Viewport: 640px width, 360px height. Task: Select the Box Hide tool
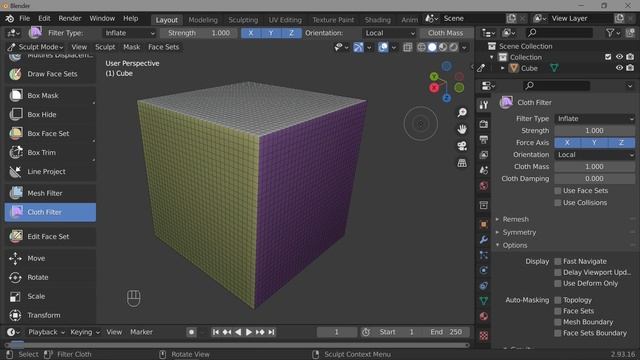click(50, 115)
